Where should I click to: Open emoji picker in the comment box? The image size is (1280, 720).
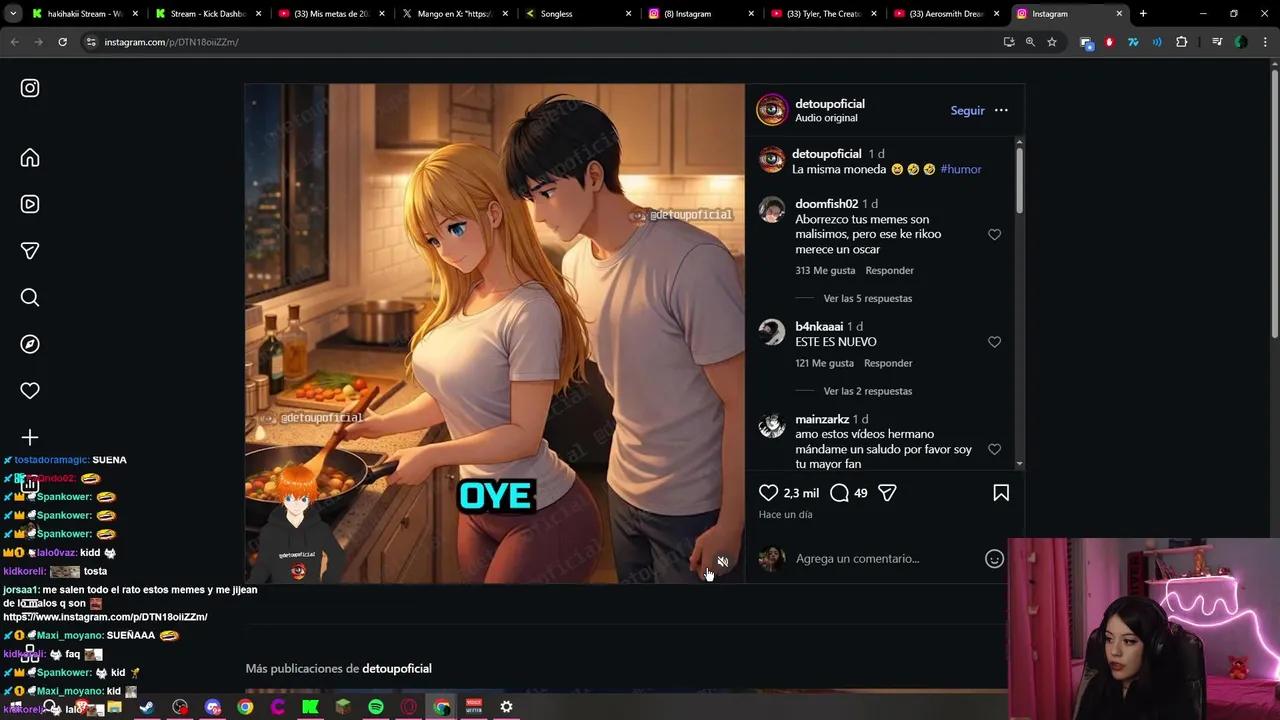click(994, 559)
